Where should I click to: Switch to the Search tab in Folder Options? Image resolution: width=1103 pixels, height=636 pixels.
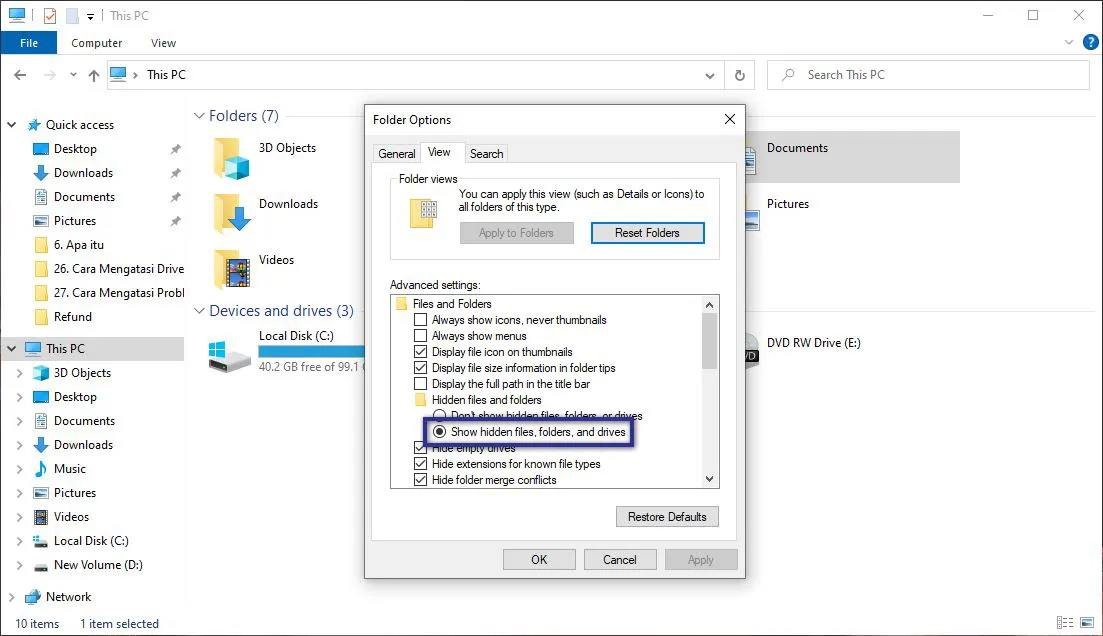(x=486, y=152)
